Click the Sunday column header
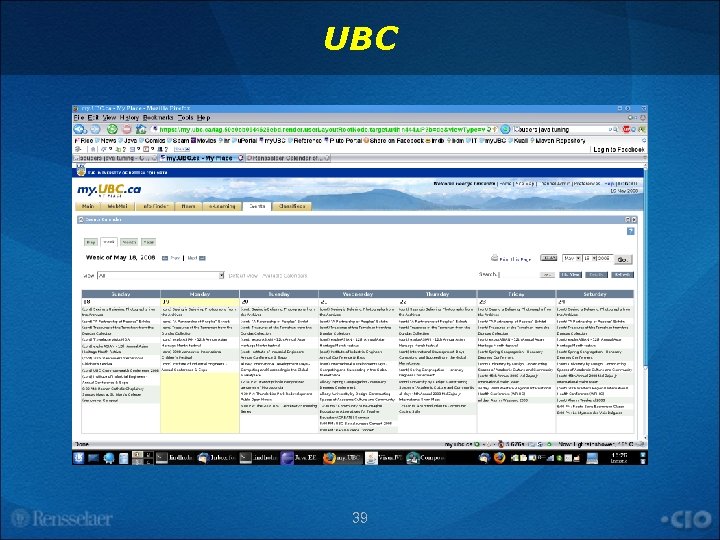This screenshot has width=720, height=540. coord(121,294)
